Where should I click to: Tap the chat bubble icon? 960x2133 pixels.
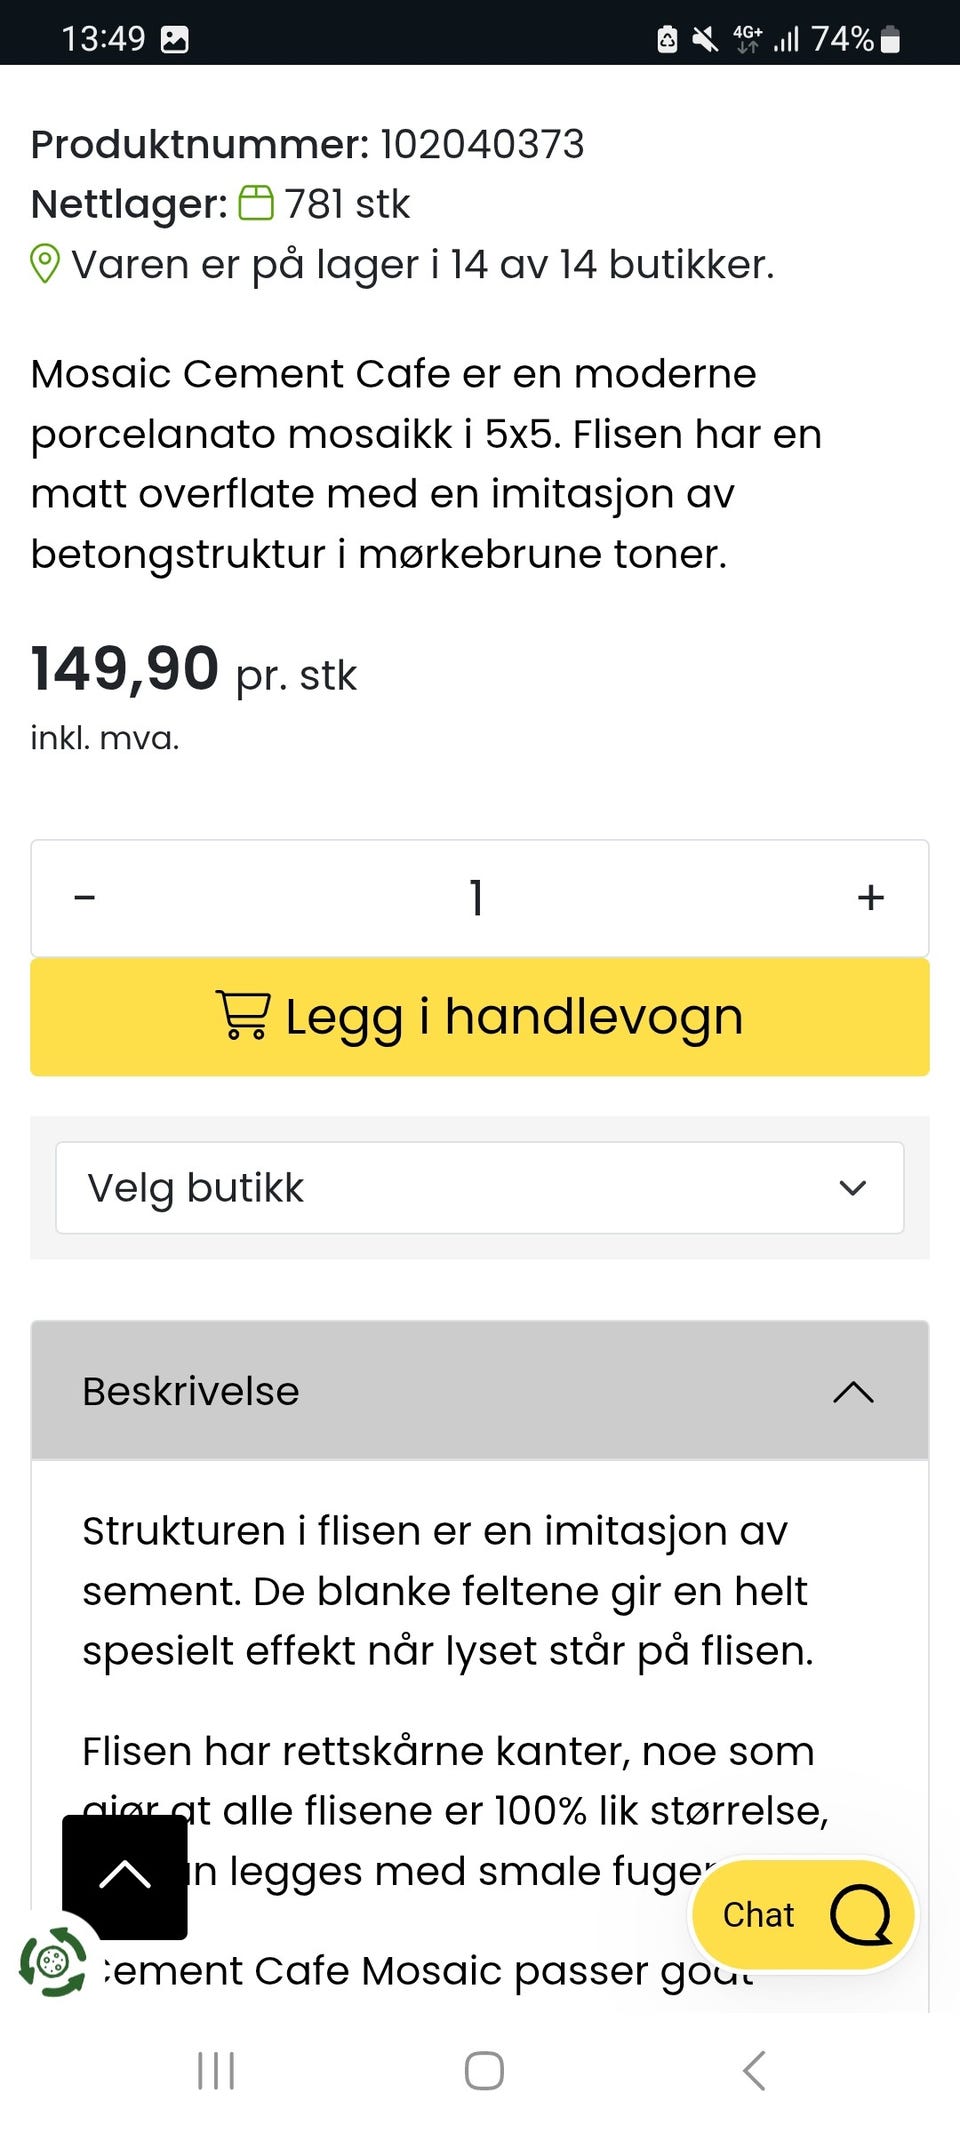[x=860, y=1915]
